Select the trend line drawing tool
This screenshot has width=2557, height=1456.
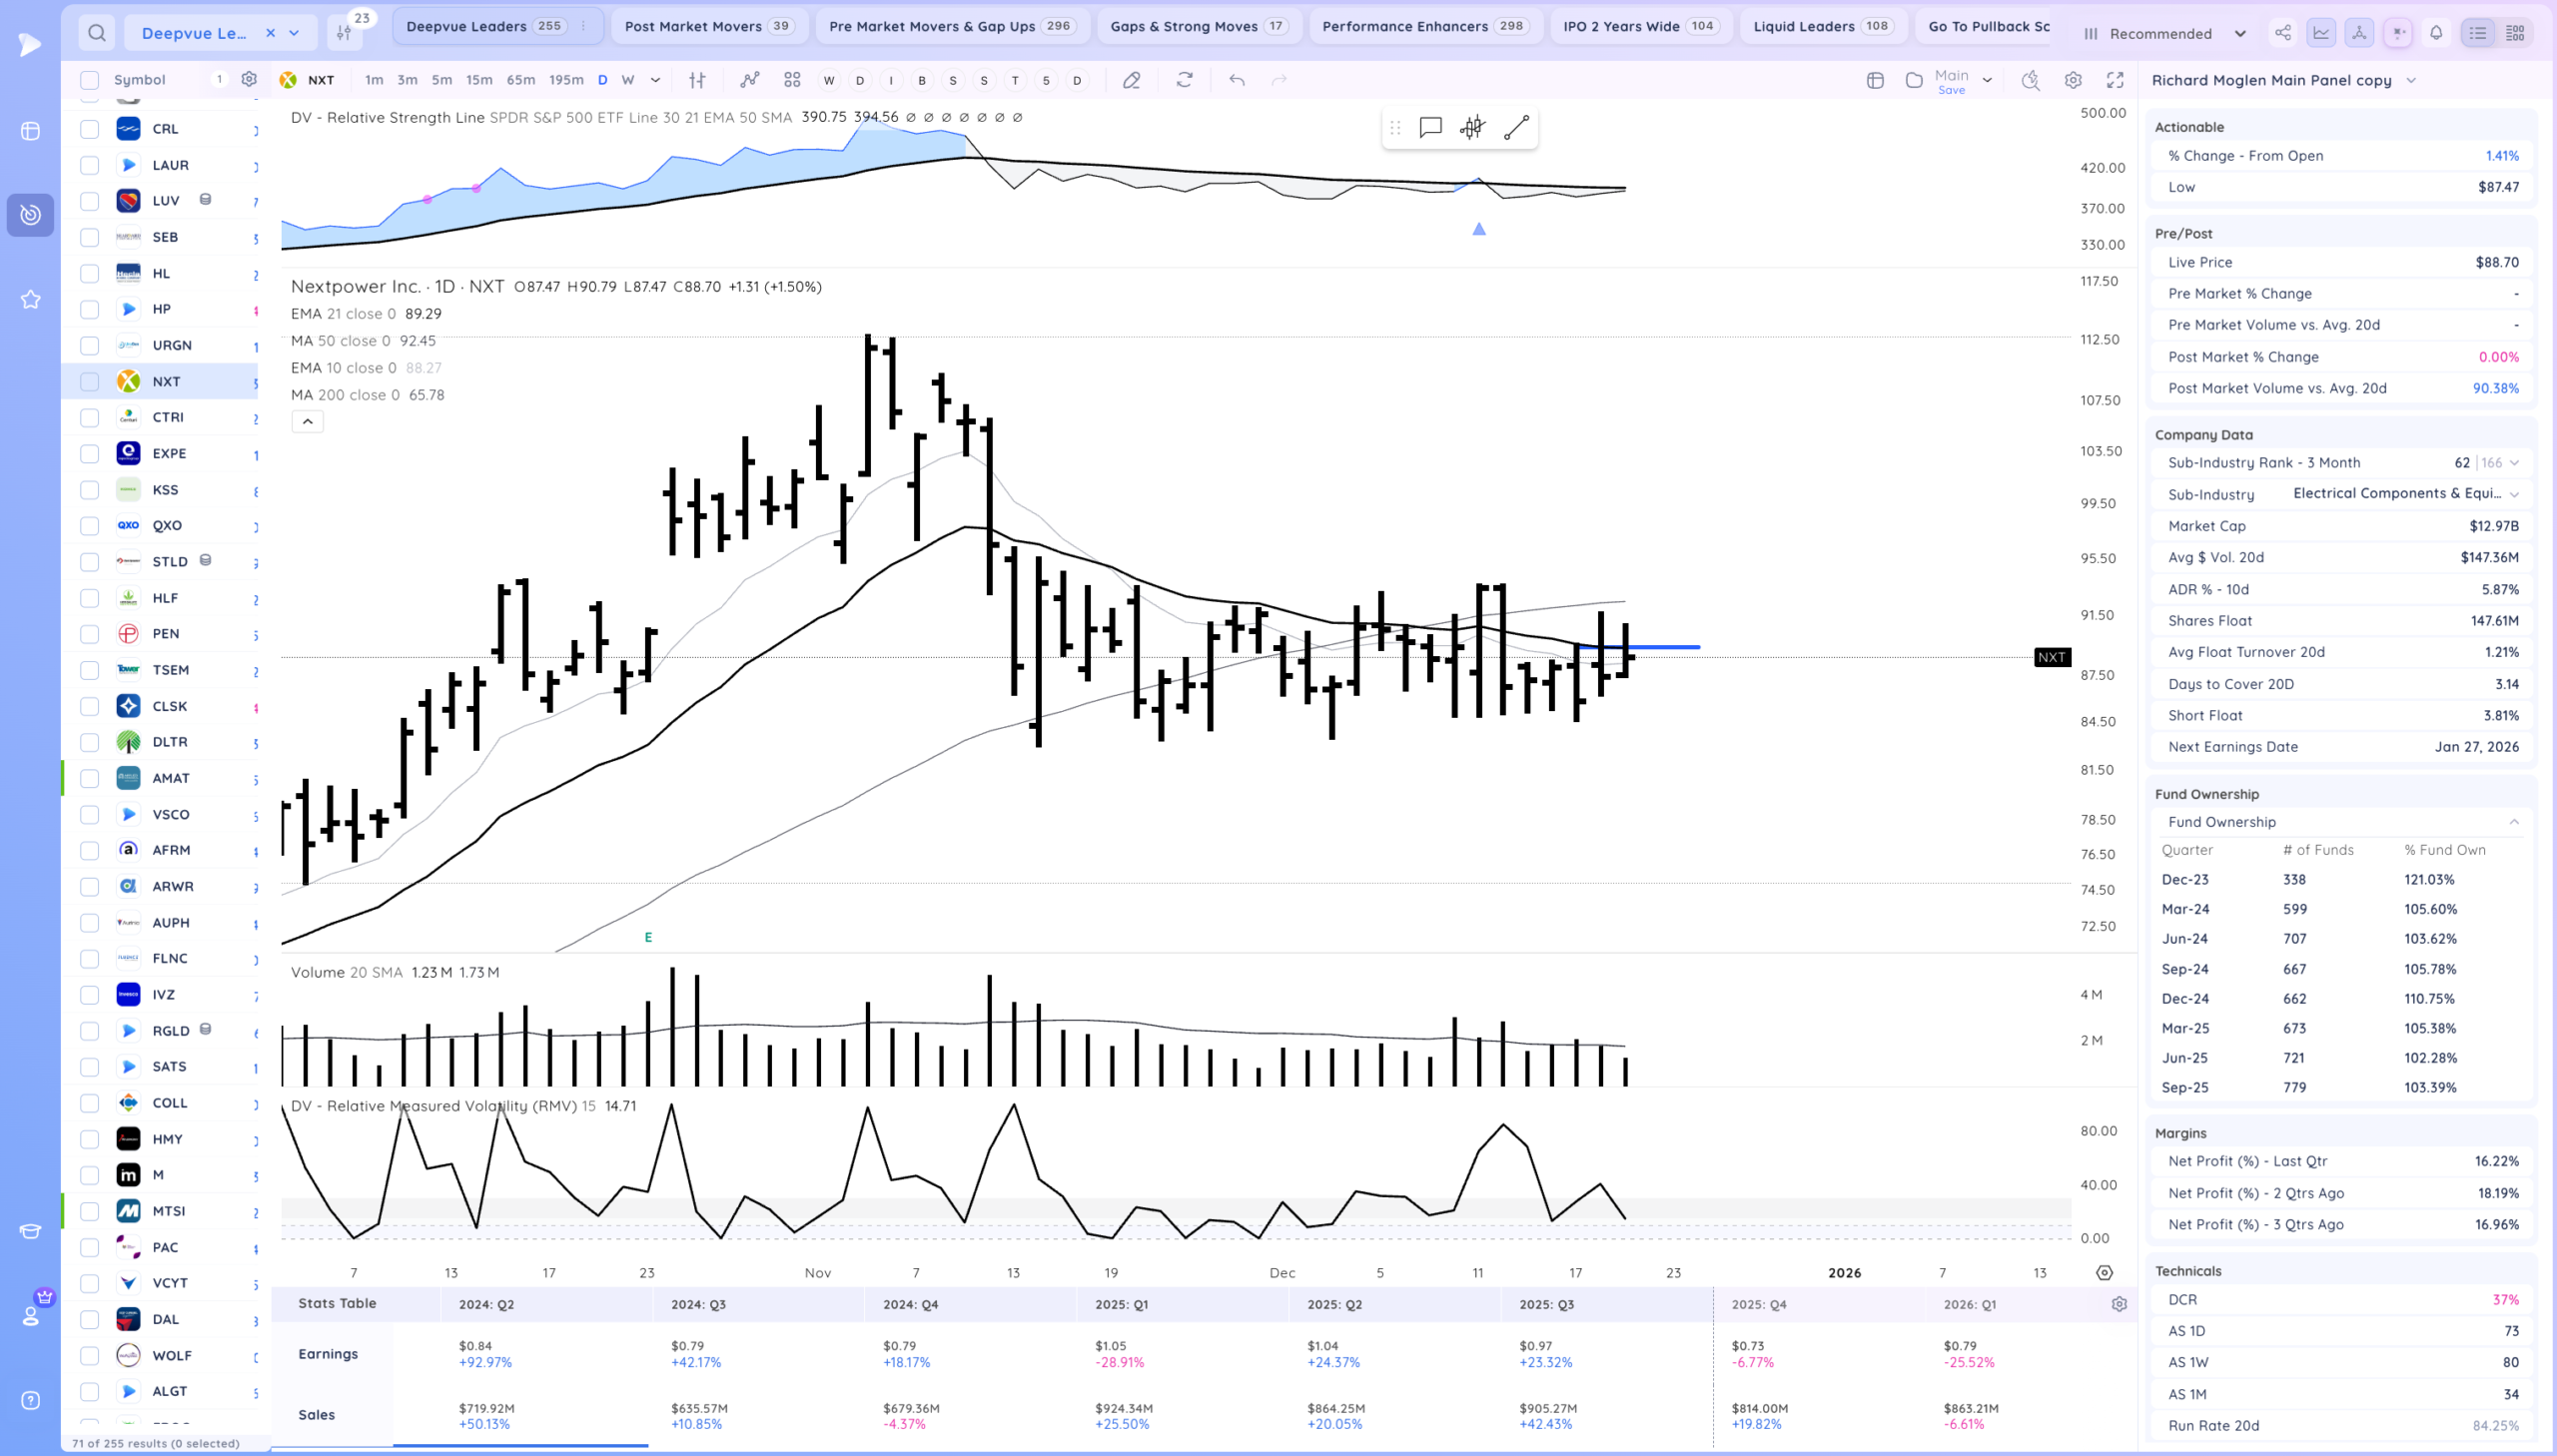(x=1516, y=127)
